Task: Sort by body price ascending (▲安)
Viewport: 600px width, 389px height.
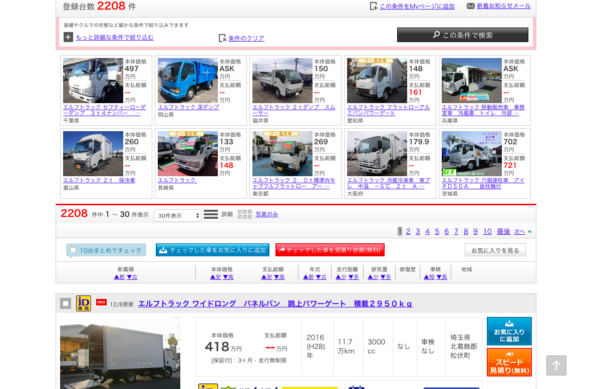Action: coord(215,277)
